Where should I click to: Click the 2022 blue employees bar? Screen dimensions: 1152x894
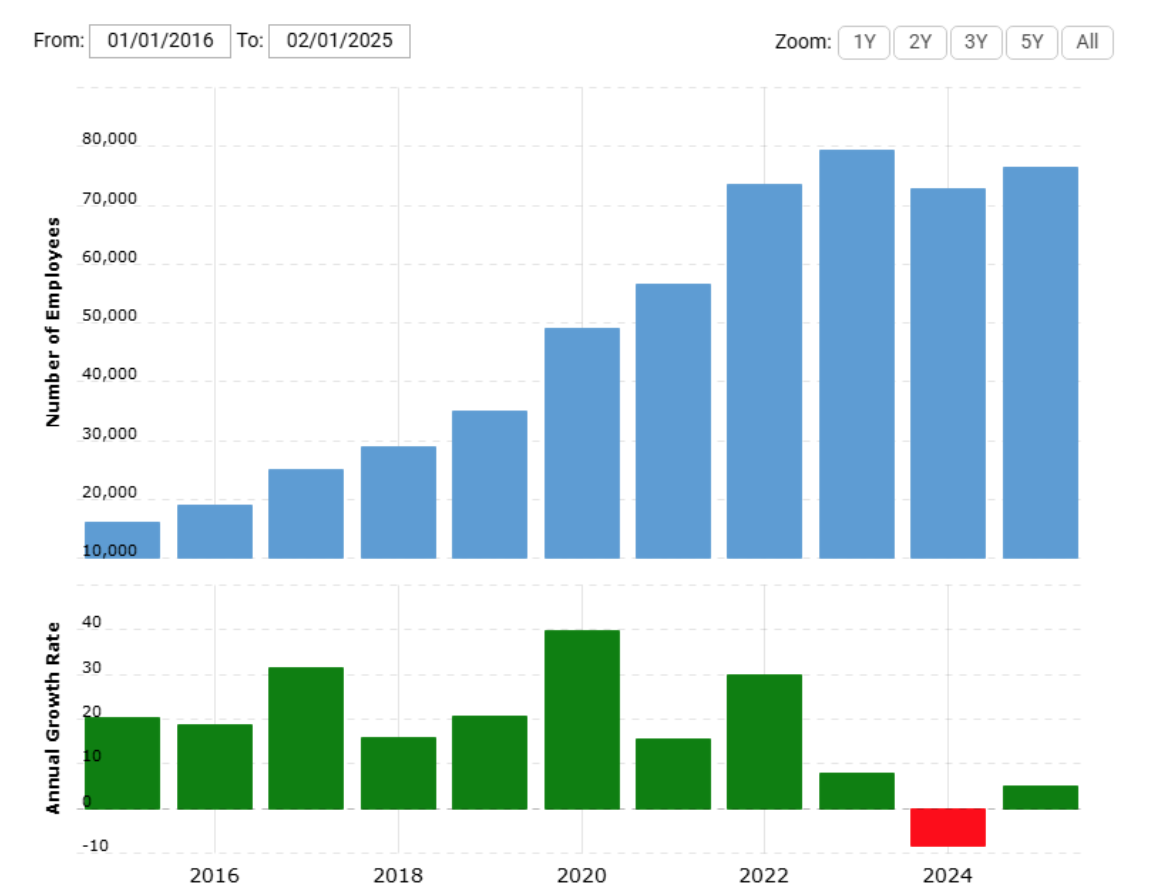(x=764, y=370)
